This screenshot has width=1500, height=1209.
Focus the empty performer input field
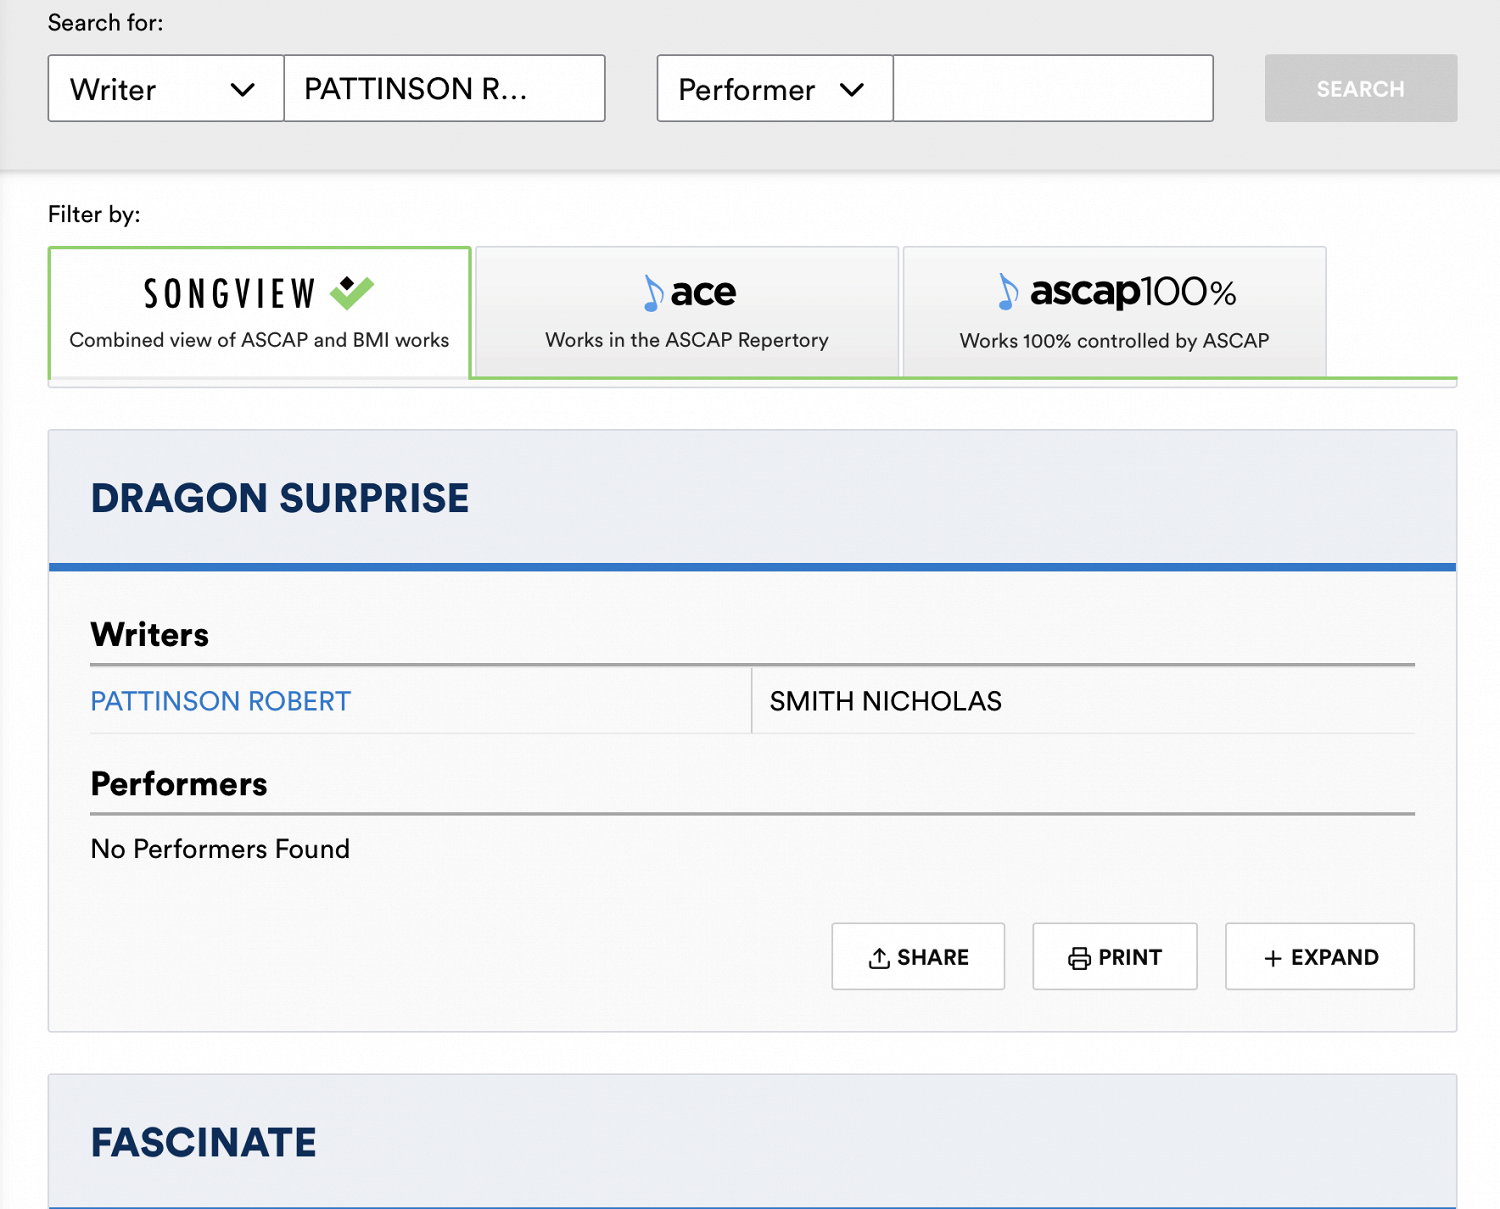click(x=1052, y=89)
